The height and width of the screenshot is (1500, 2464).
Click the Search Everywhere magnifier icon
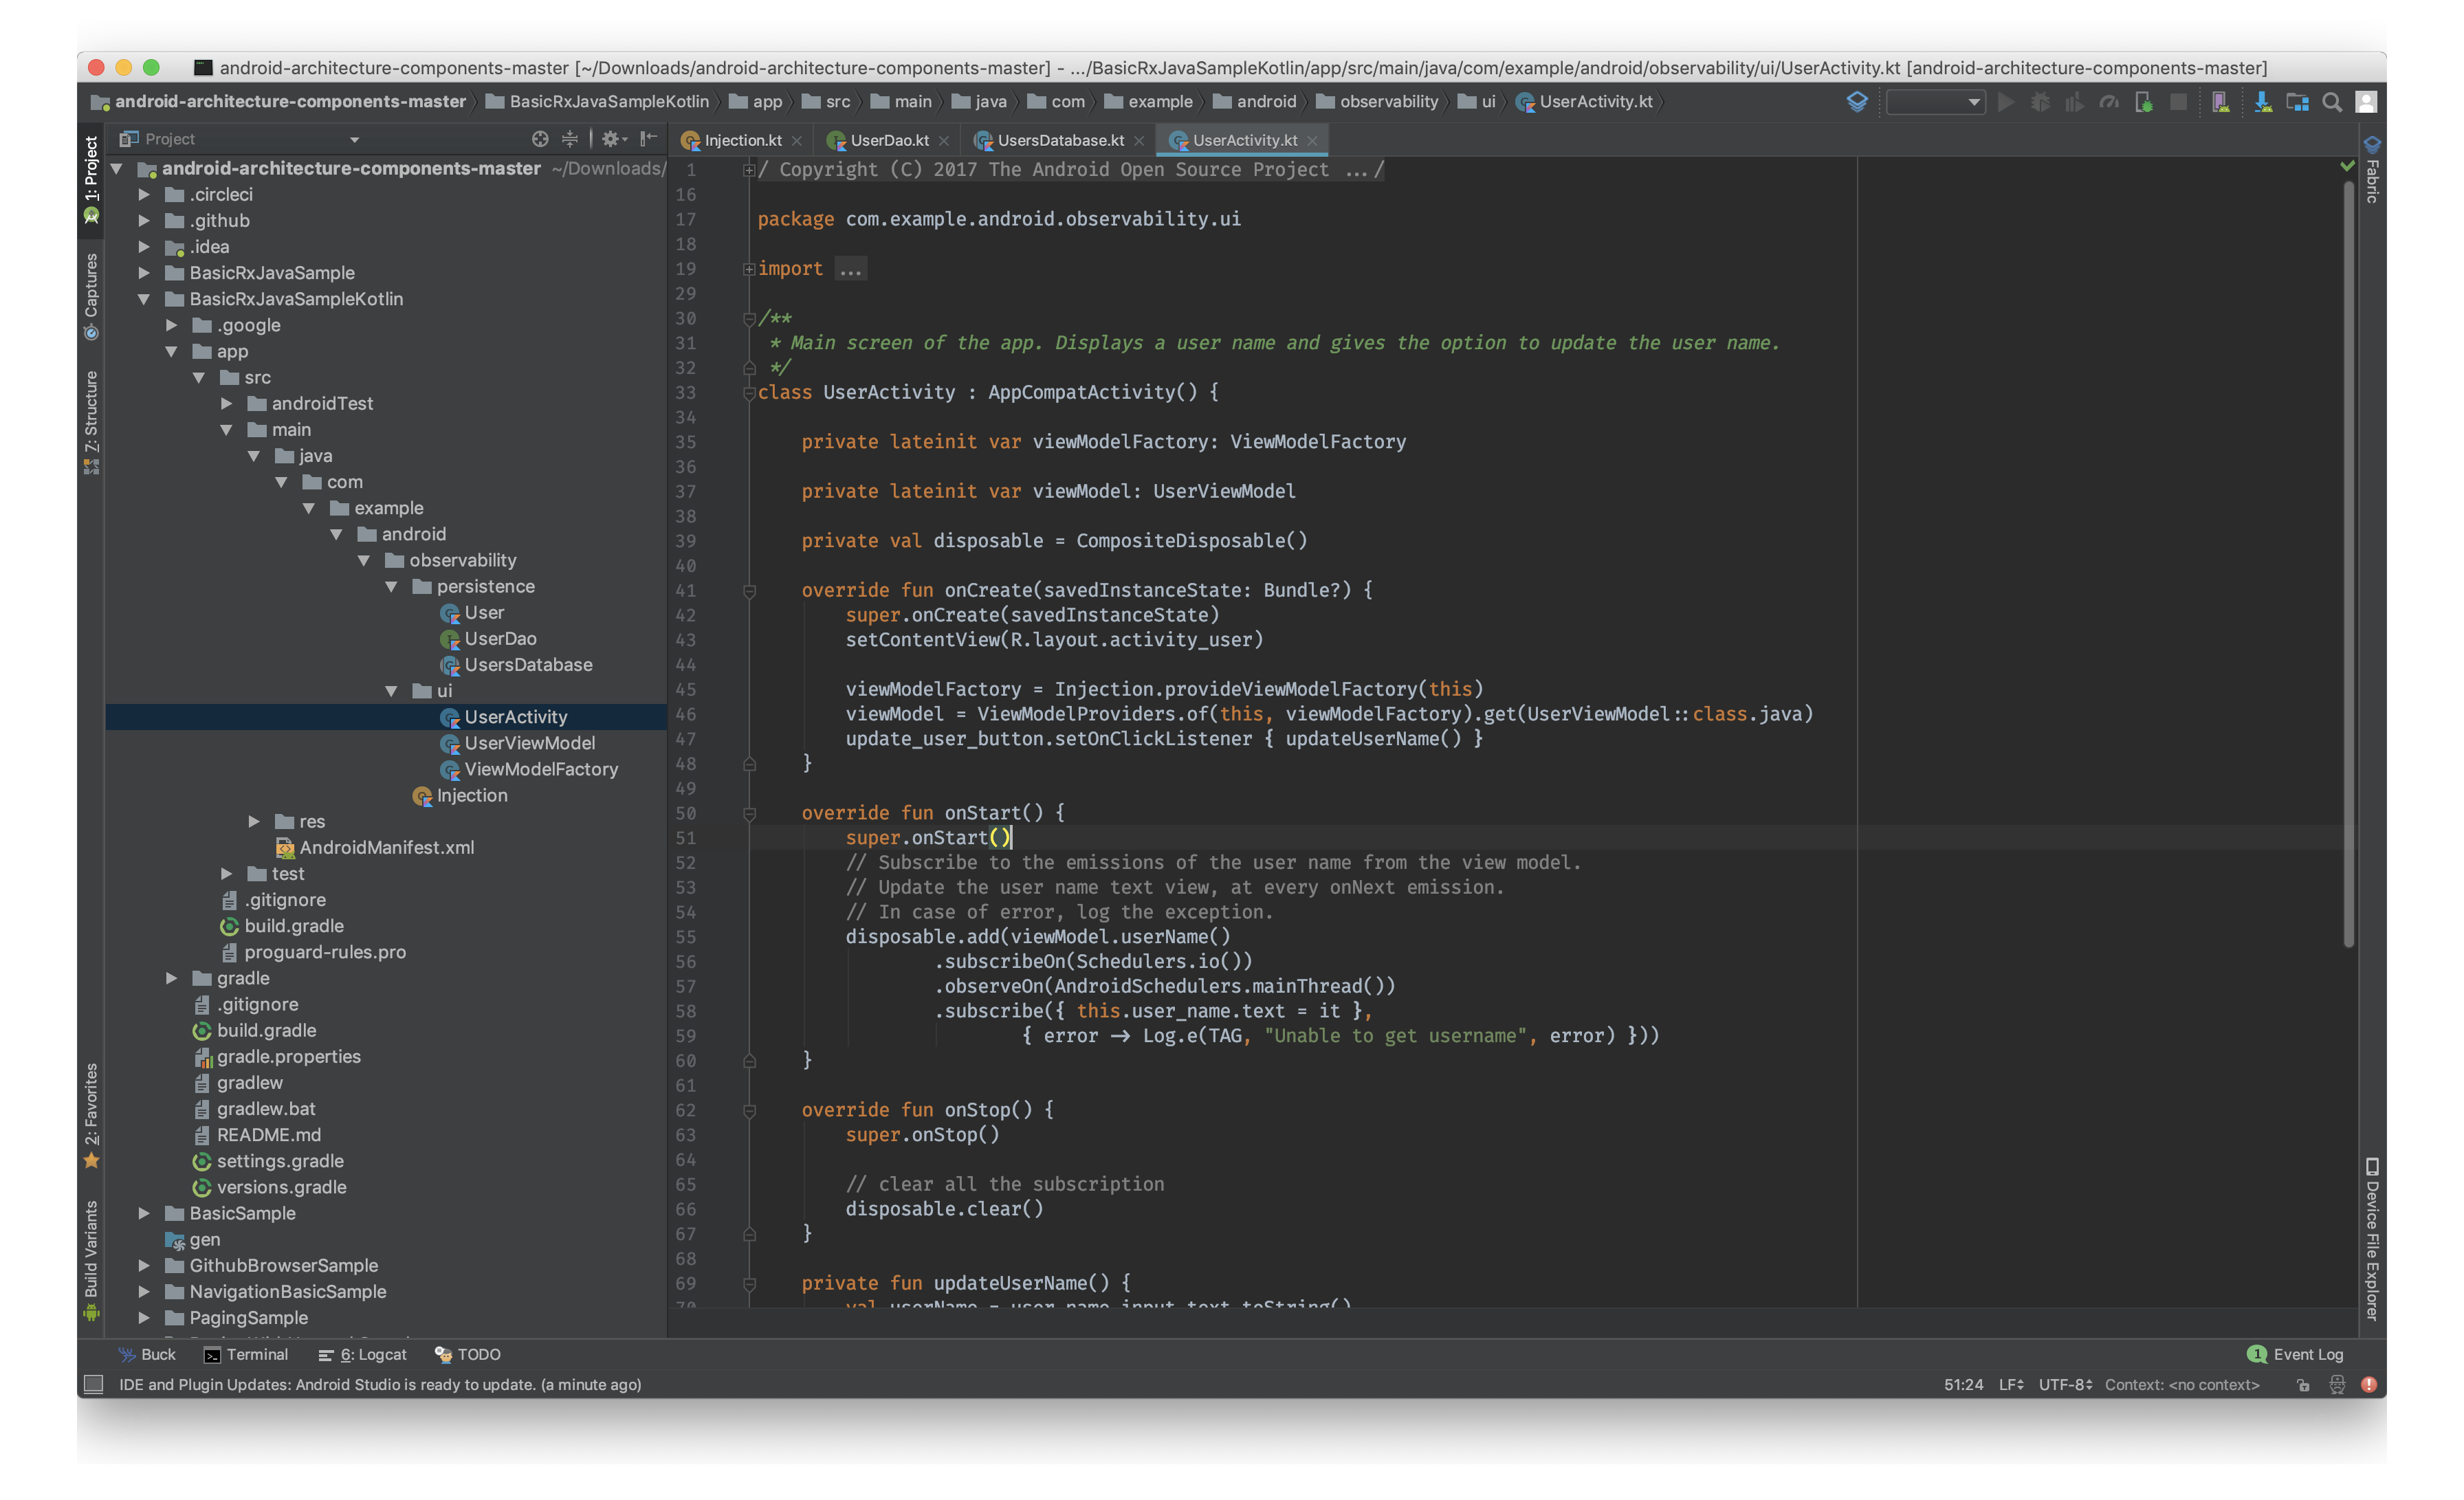(x=2332, y=102)
